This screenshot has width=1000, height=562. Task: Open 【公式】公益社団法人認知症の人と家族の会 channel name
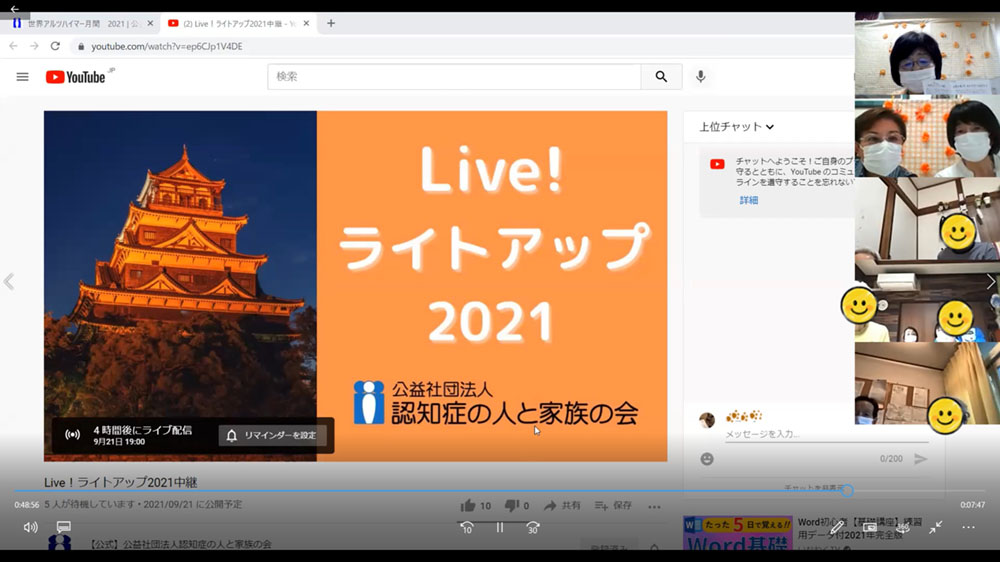(179, 544)
